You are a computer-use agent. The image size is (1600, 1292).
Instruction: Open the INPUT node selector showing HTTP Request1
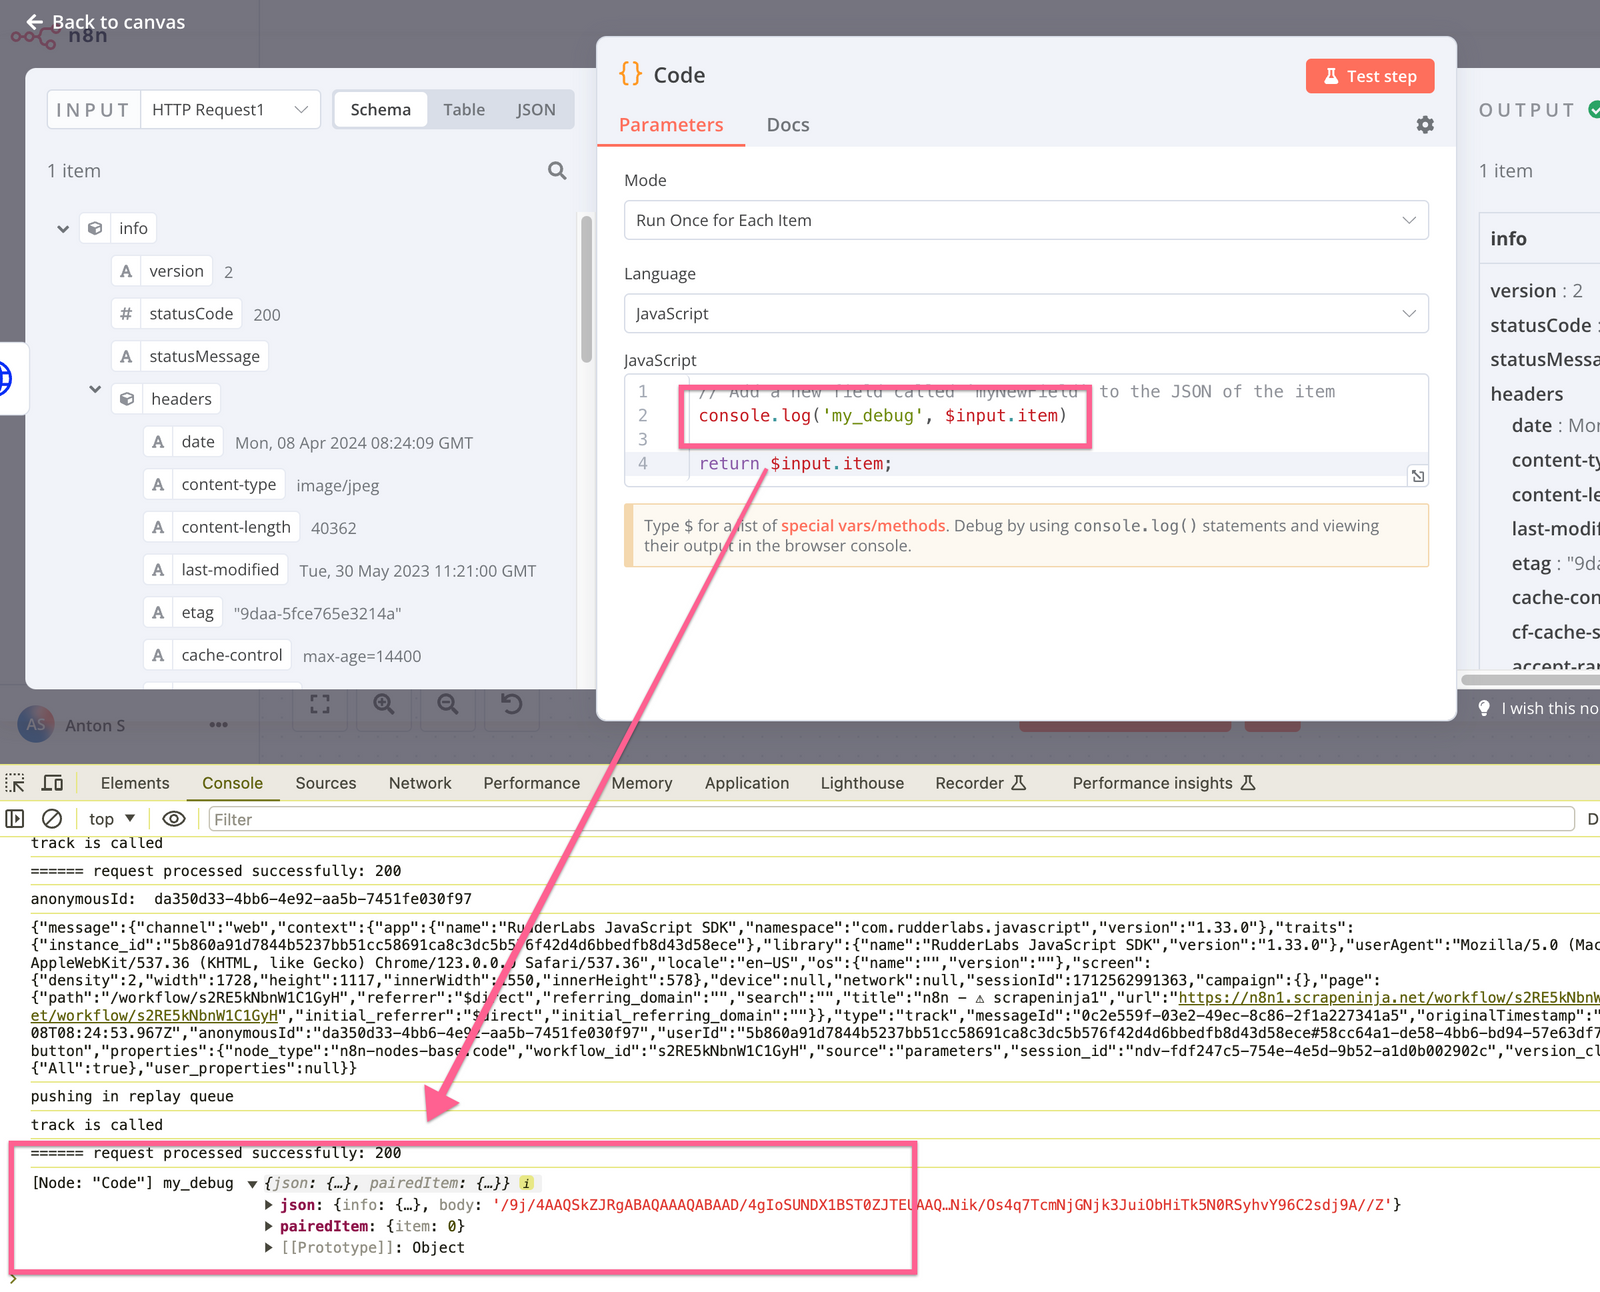(x=230, y=109)
